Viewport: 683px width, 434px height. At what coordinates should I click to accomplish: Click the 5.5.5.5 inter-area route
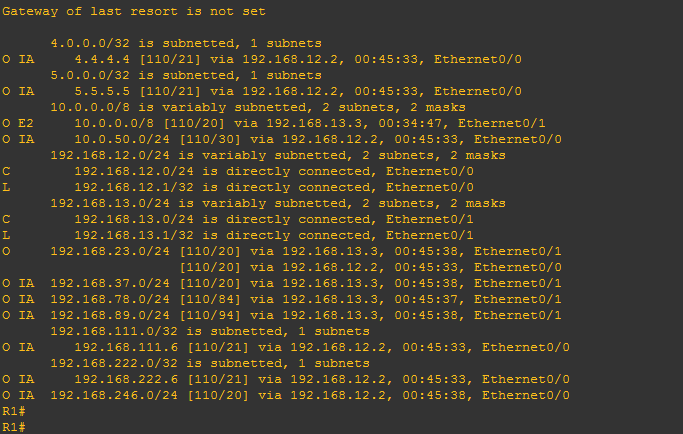262,91
